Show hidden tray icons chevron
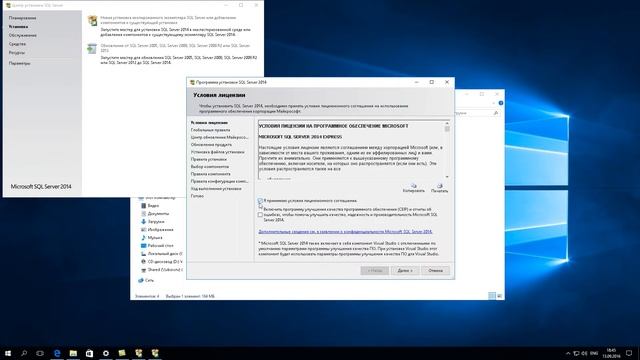Image resolution: width=640 pixels, height=360 pixels. coord(568,353)
